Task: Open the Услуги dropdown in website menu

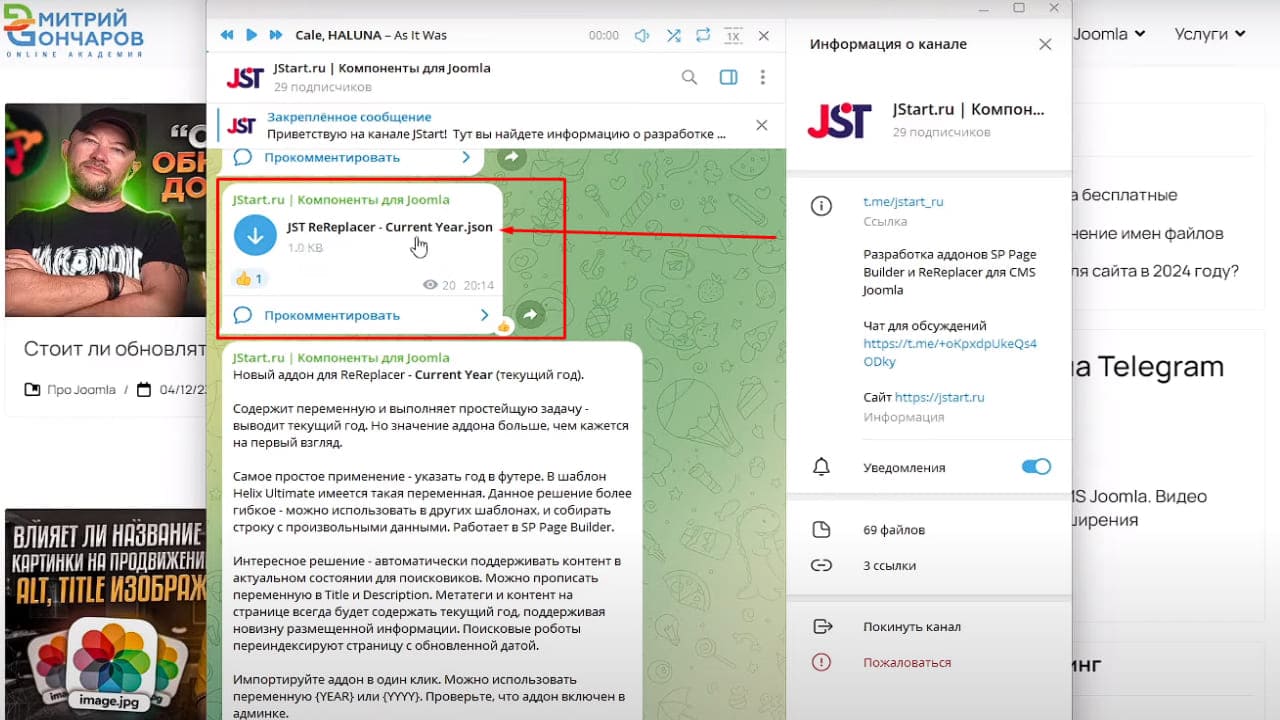Action: pos(1210,34)
